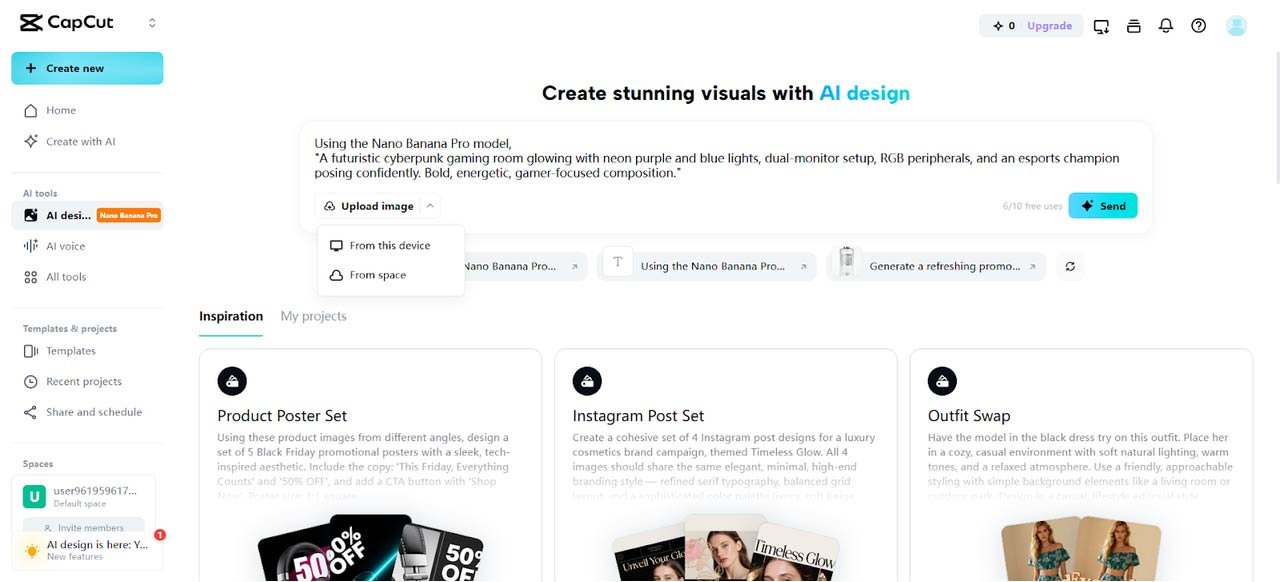Collapse the Upload image dropdown chevron
The height and width of the screenshot is (582, 1281).
coord(429,206)
